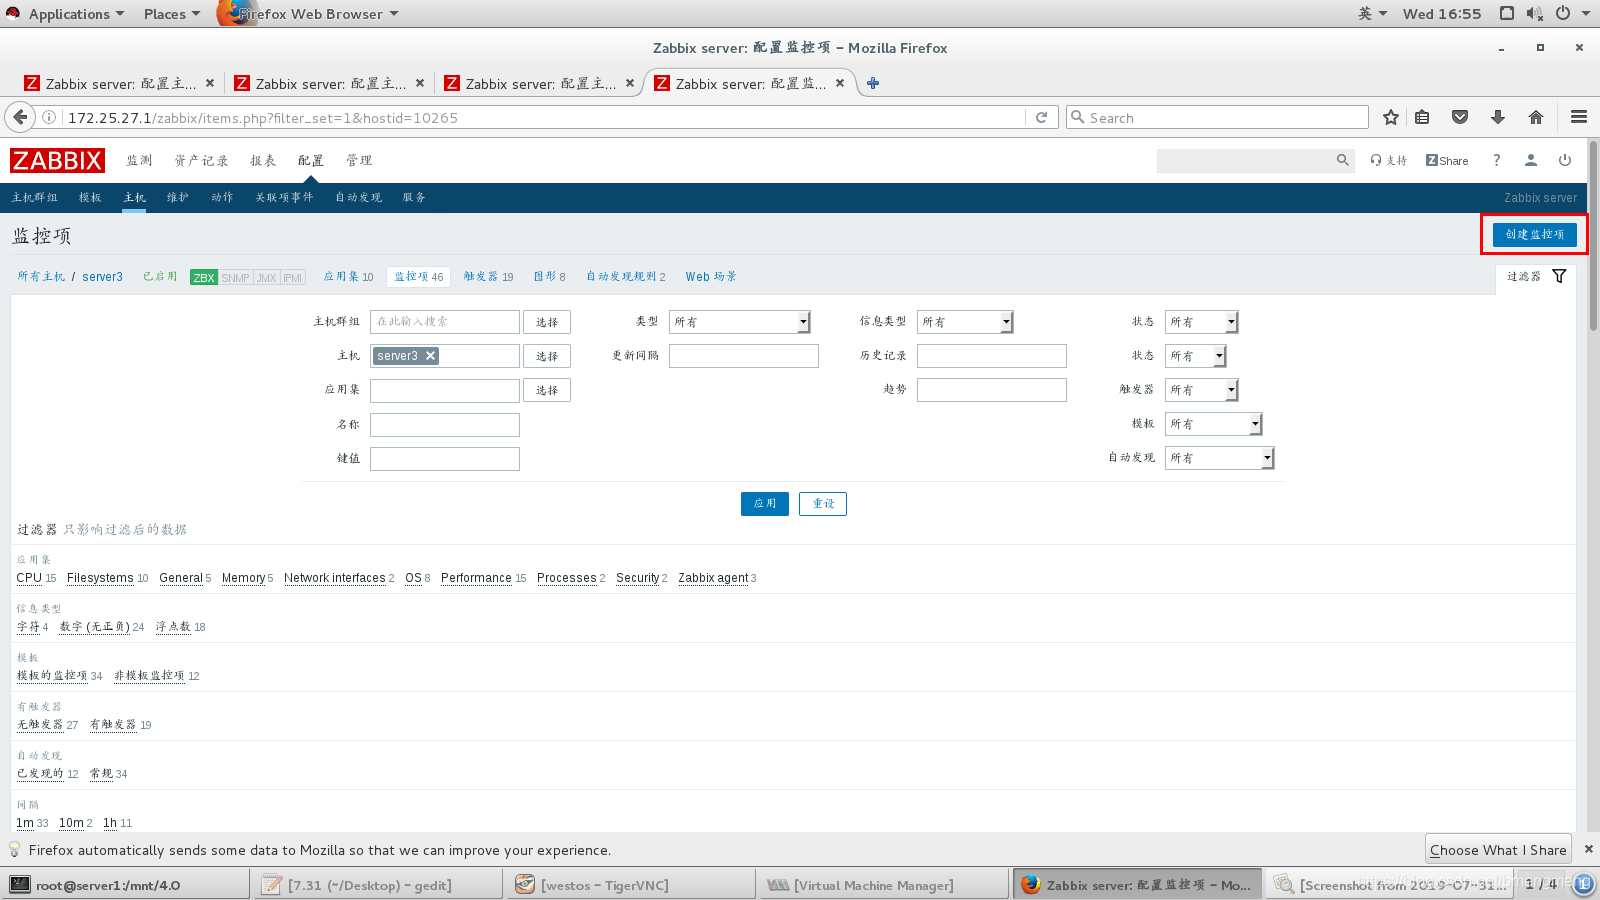Open the Places menu
1600x900 pixels.
(x=171, y=14)
